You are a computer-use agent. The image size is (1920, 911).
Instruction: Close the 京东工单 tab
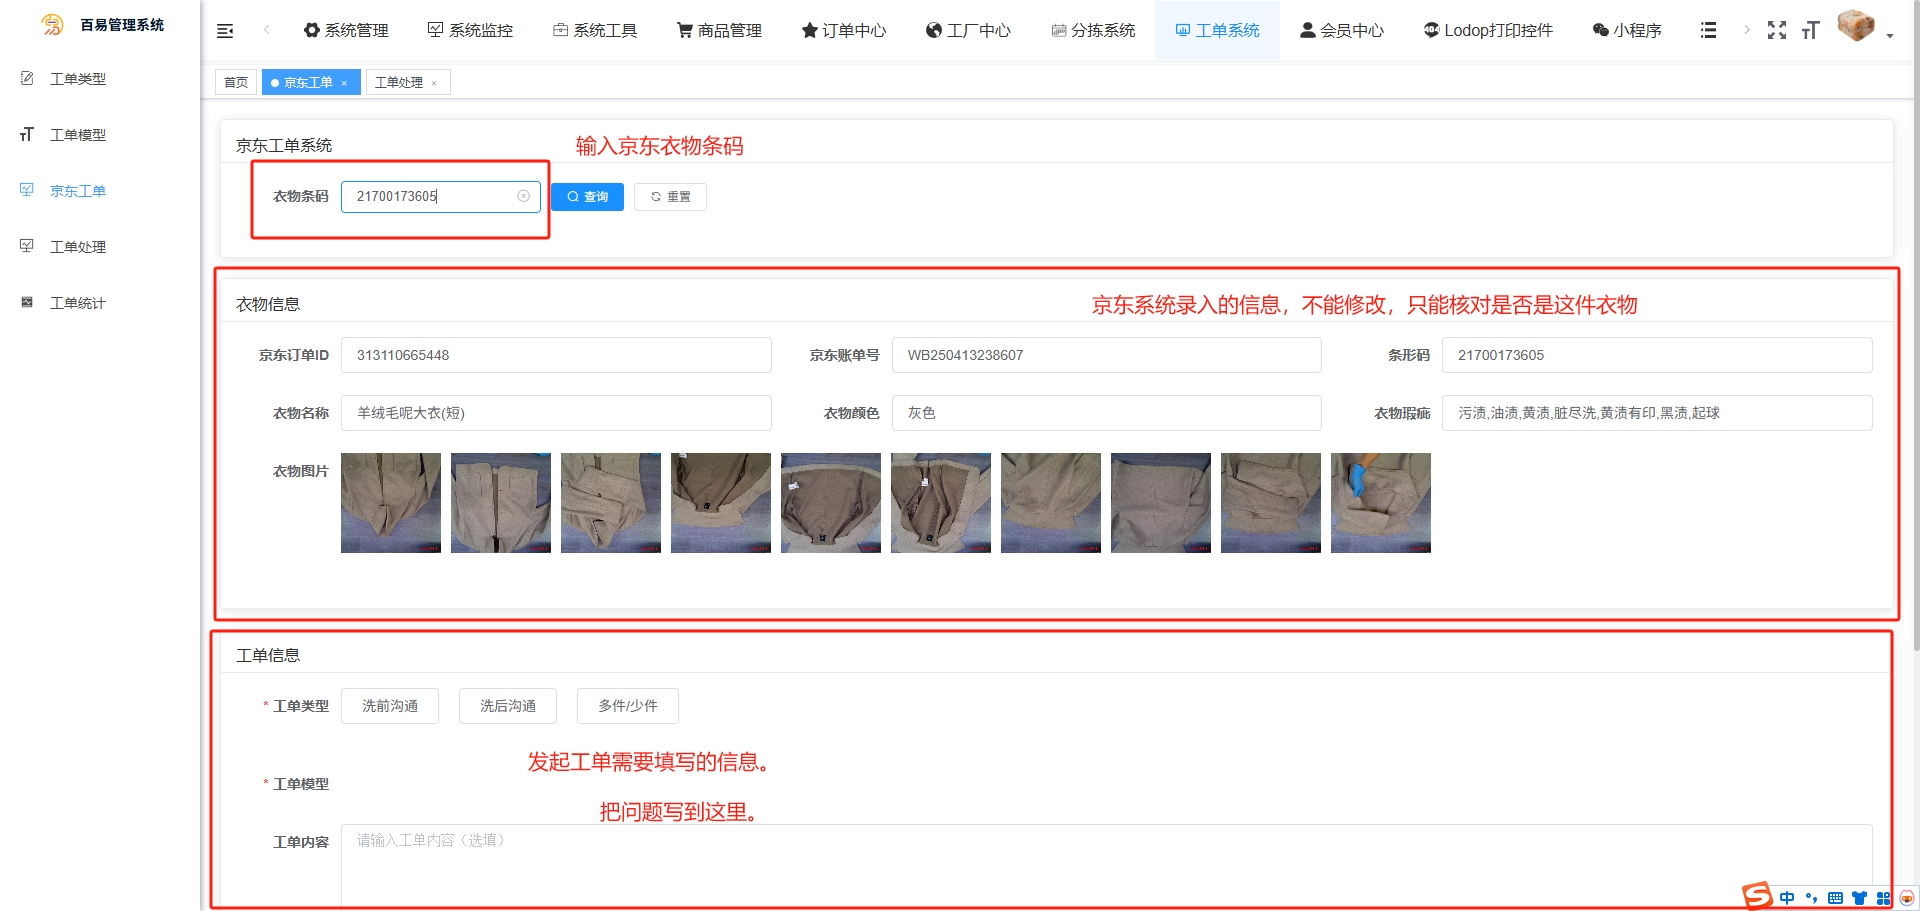(x=344, y=83)
